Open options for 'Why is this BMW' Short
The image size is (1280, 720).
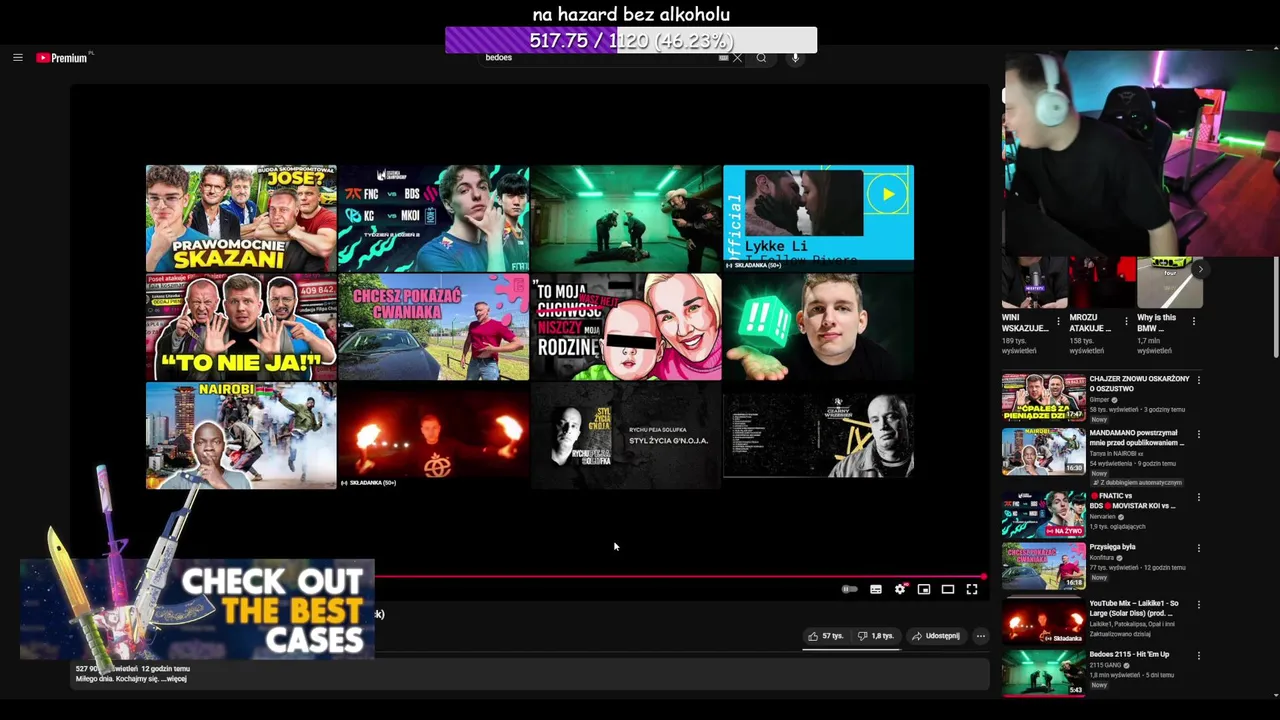(1194, 322)
